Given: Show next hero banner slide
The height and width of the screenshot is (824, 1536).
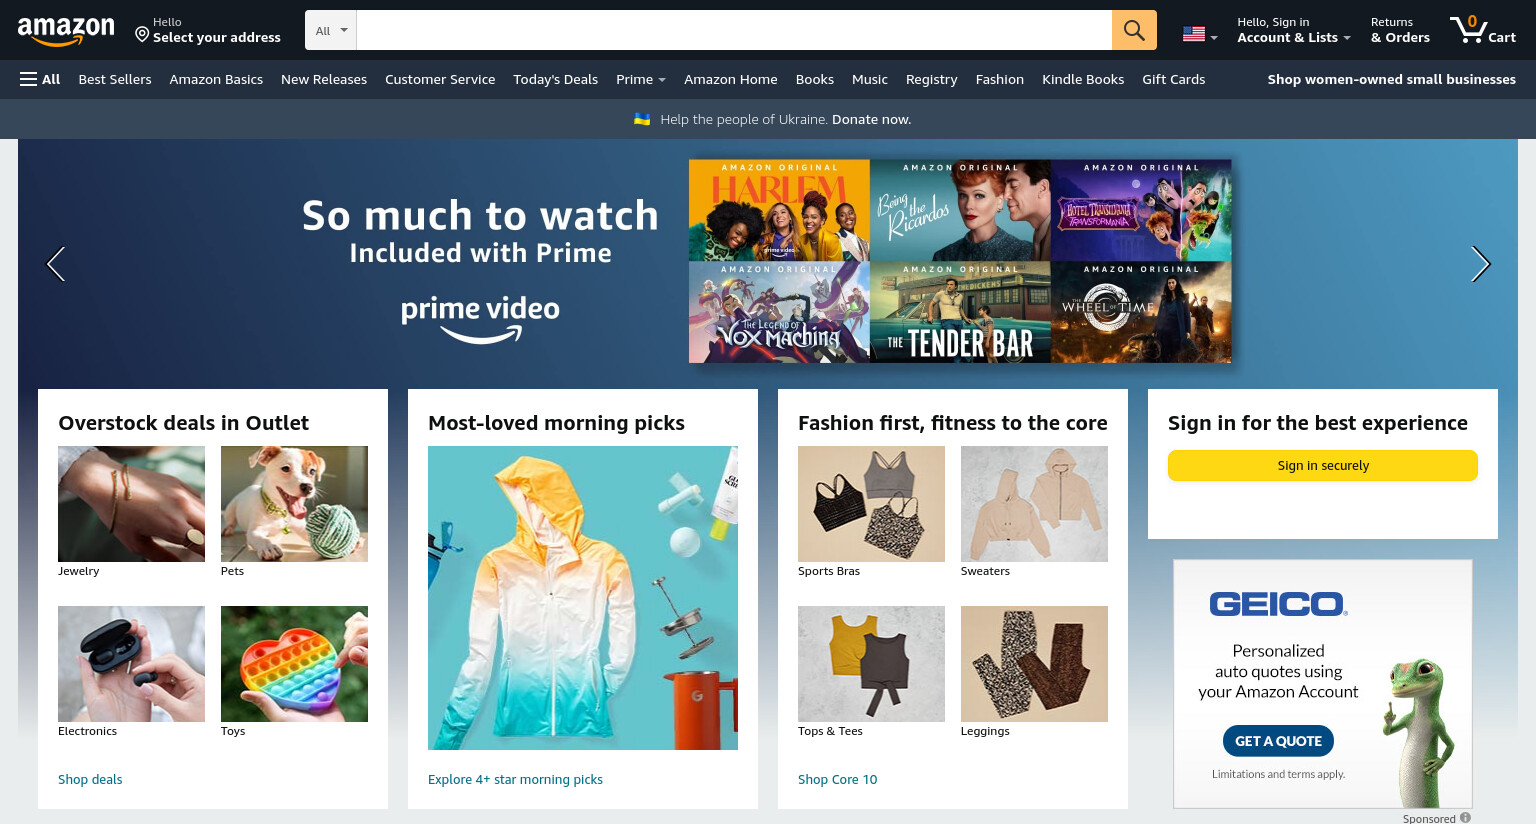Looking at the screenshot, I should [x=1480, y=264].
